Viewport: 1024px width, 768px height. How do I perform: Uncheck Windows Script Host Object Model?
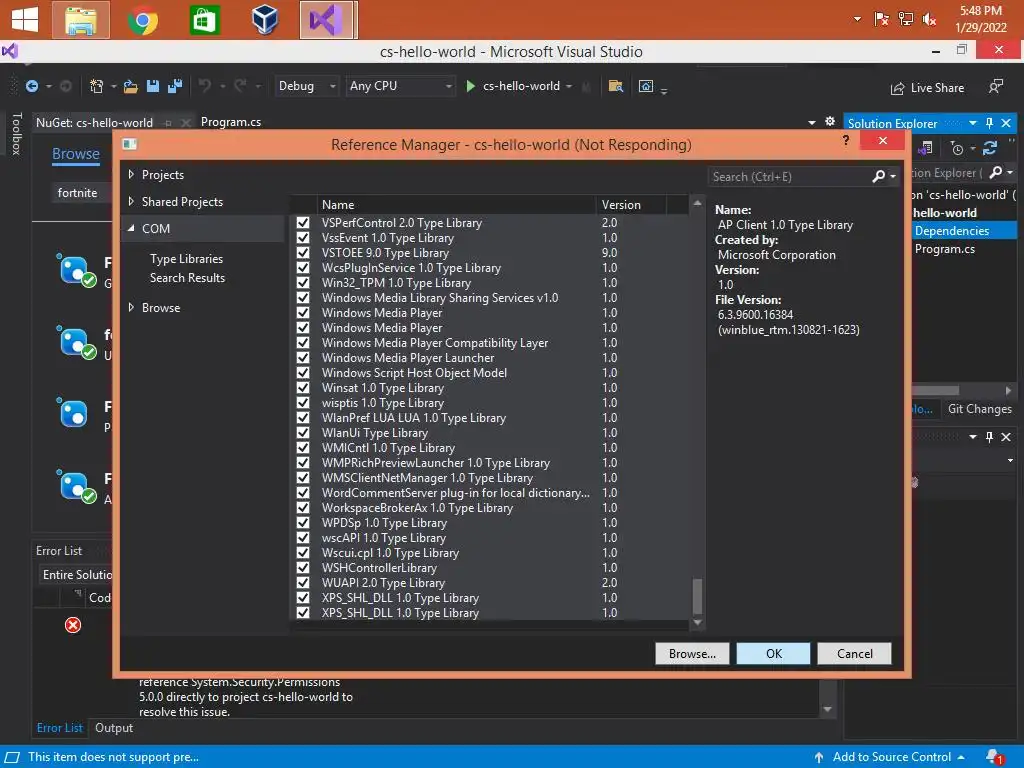coord(303,373)
